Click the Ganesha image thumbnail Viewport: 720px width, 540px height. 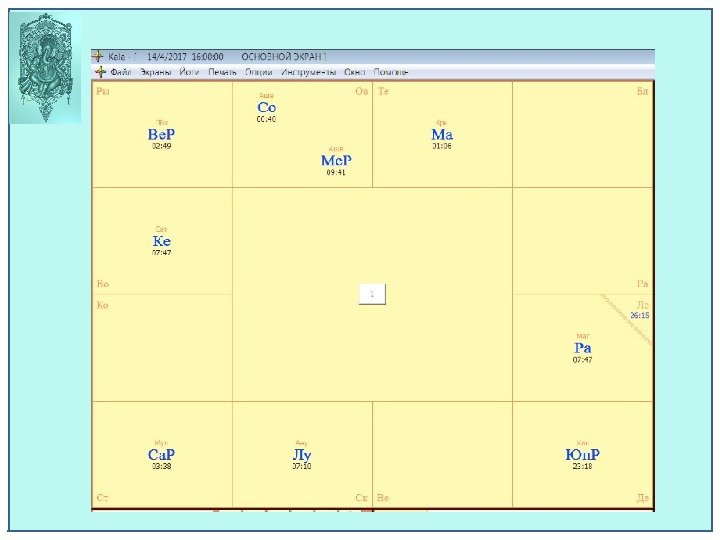tap(45, 68)
